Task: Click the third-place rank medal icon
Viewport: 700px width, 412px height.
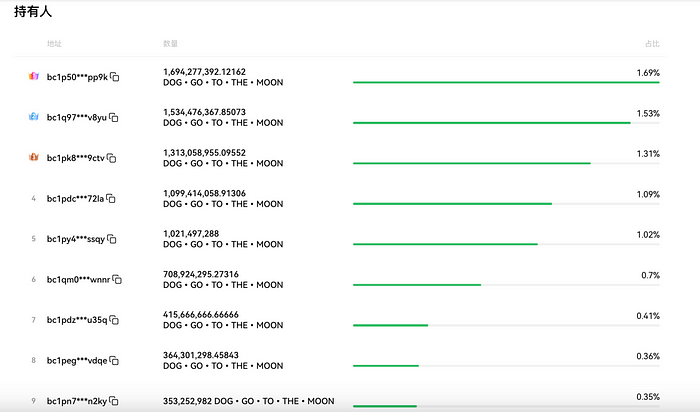Action: pyautogui.click(x=33, y=158)
